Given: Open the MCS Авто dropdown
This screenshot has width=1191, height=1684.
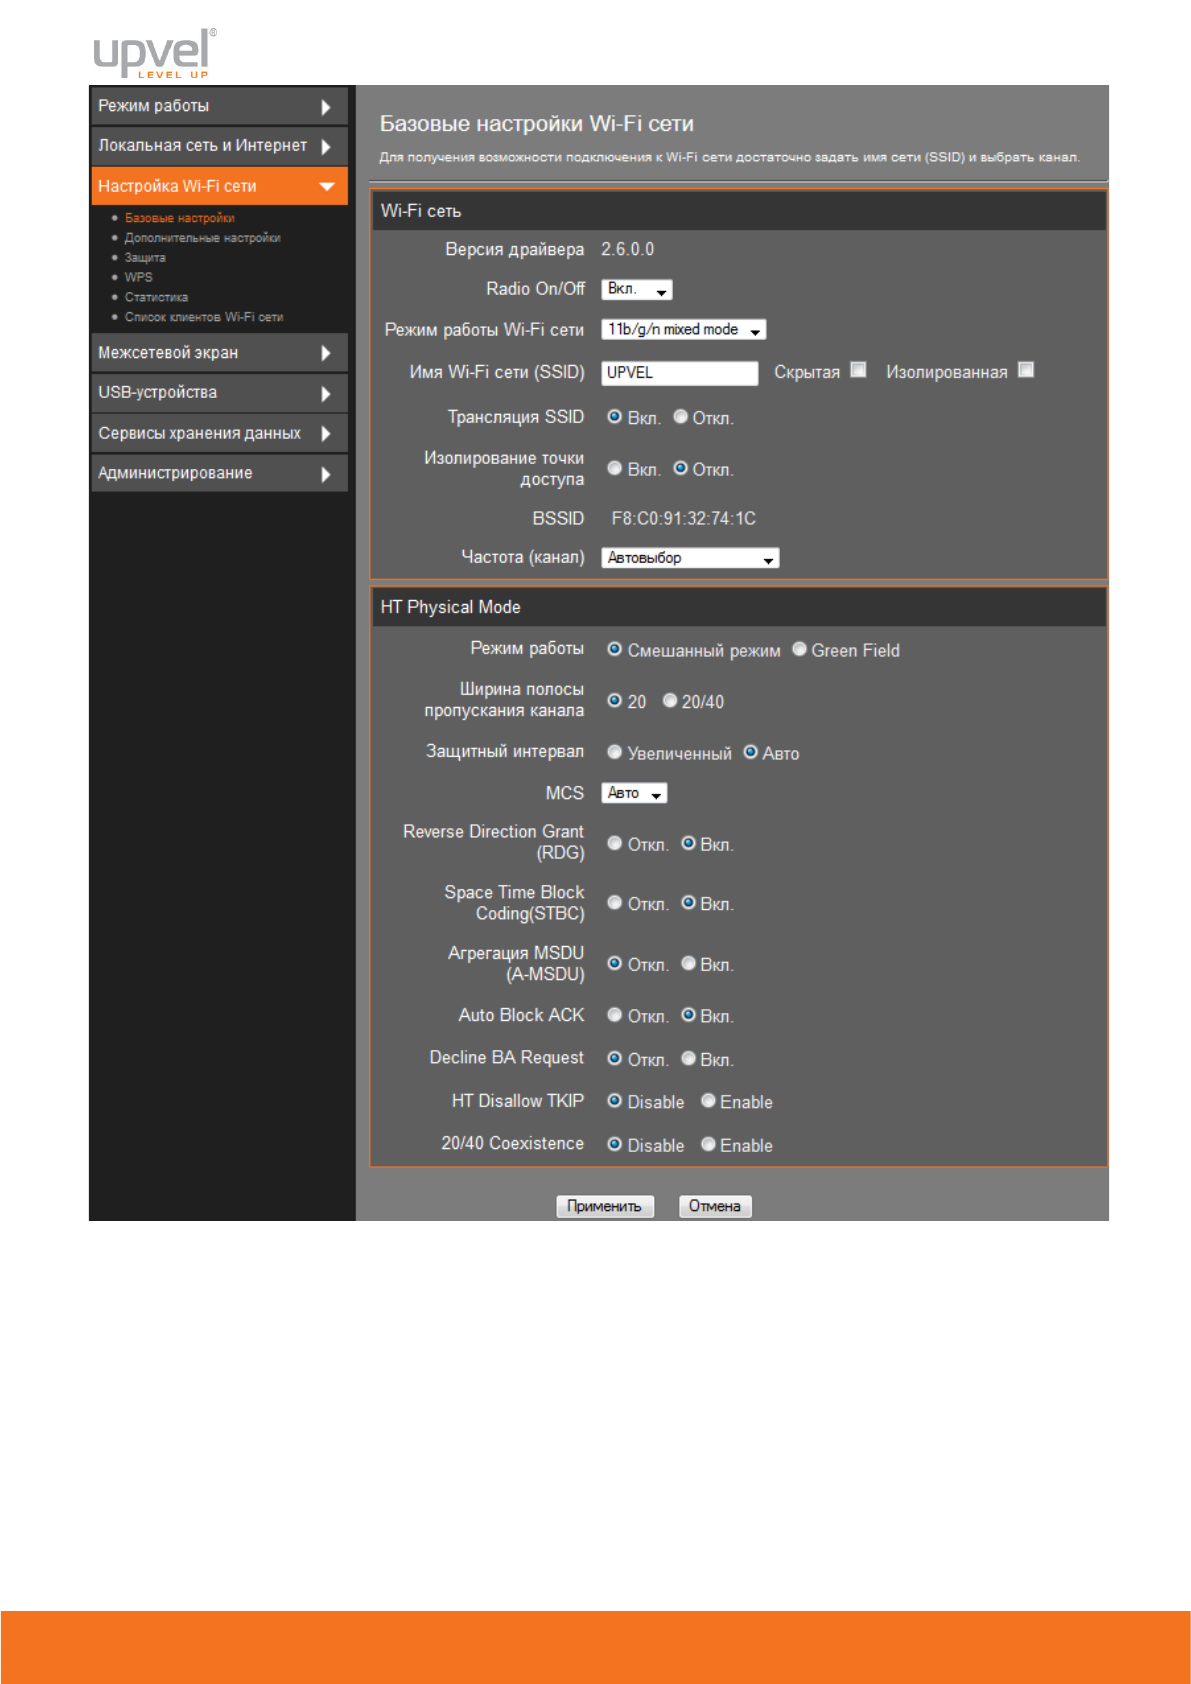Looking at the screenshot, I should point(634,793).
